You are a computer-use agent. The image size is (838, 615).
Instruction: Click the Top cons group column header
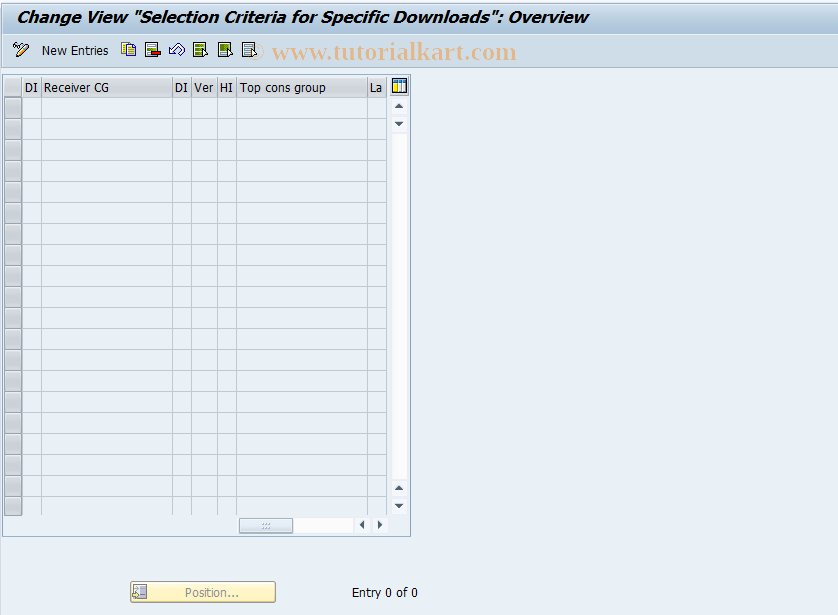pos(302,88)
